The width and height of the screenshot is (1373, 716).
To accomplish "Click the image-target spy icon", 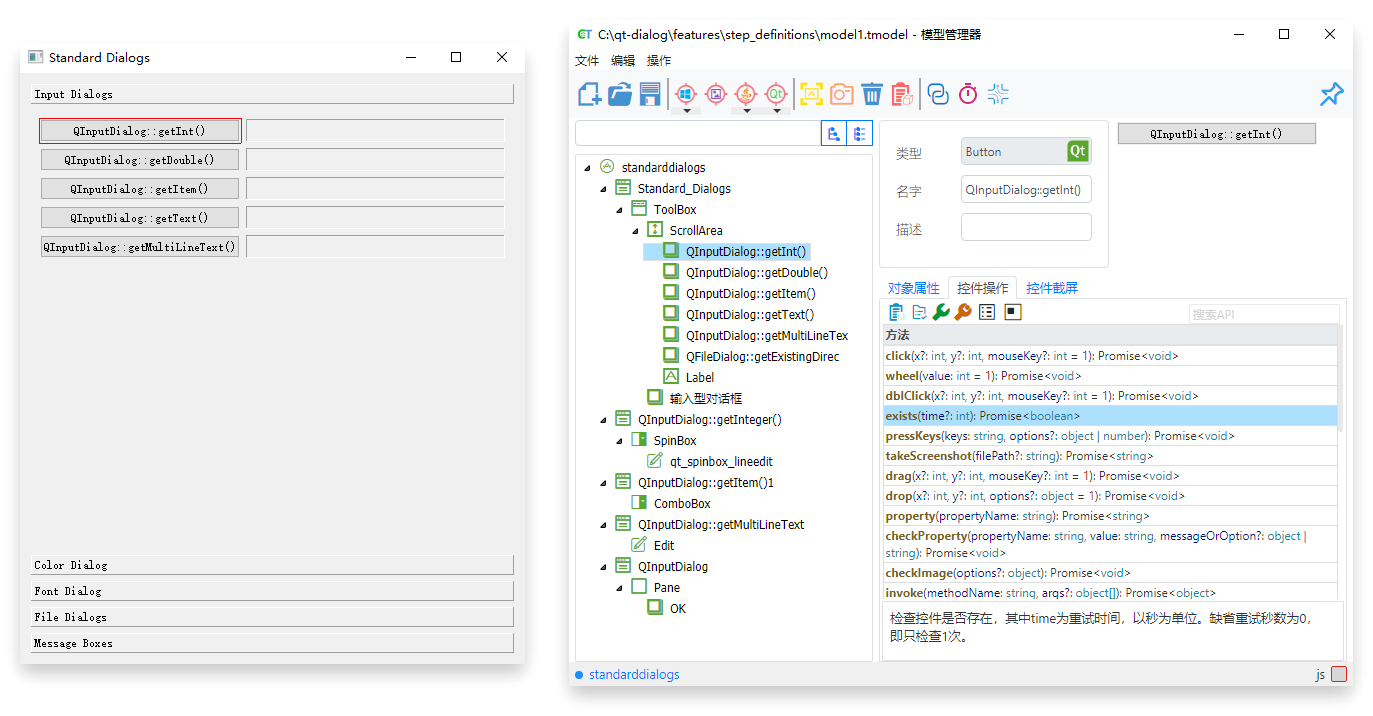I will (716, 93).
